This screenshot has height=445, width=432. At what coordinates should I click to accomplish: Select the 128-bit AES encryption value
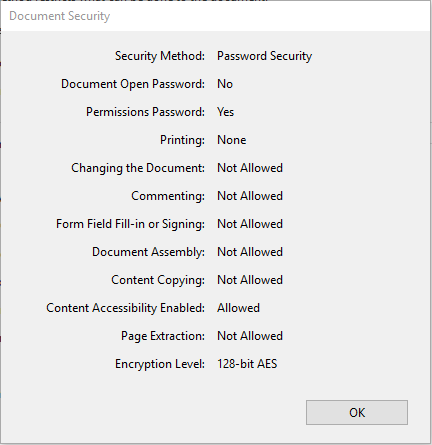tap(247, 364)
